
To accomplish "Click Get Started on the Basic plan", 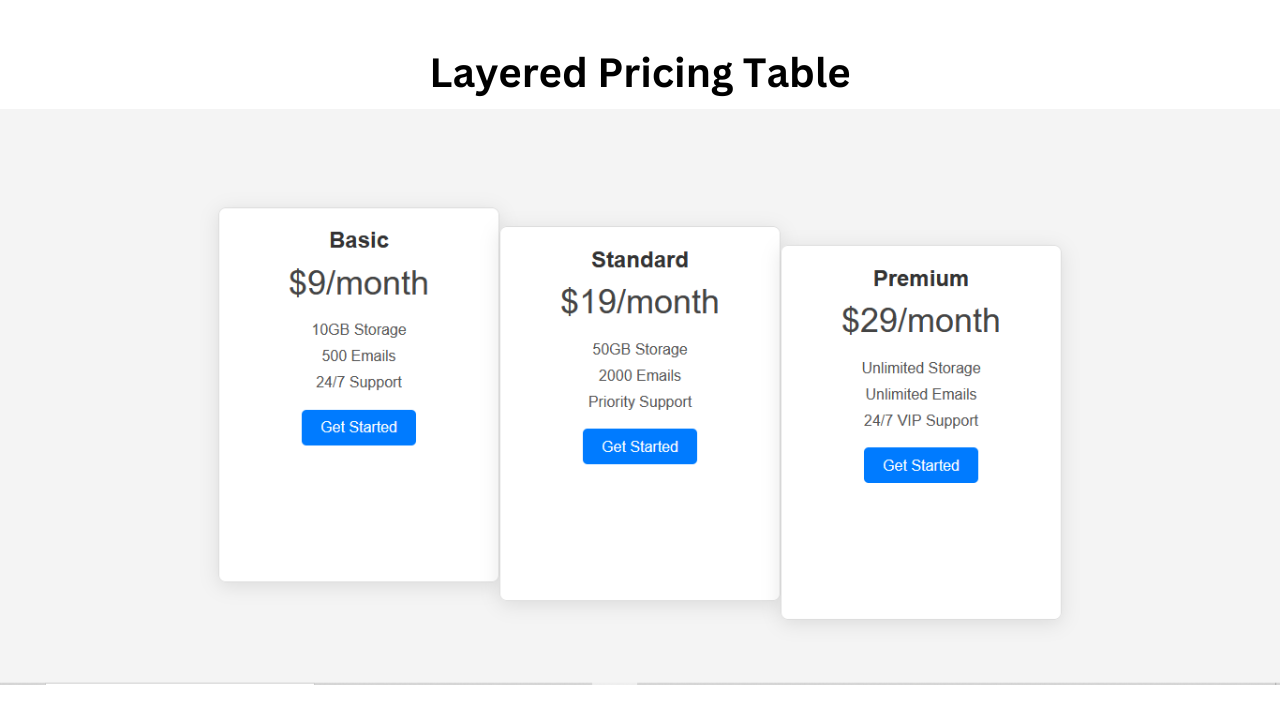I will tap(358, 427).
